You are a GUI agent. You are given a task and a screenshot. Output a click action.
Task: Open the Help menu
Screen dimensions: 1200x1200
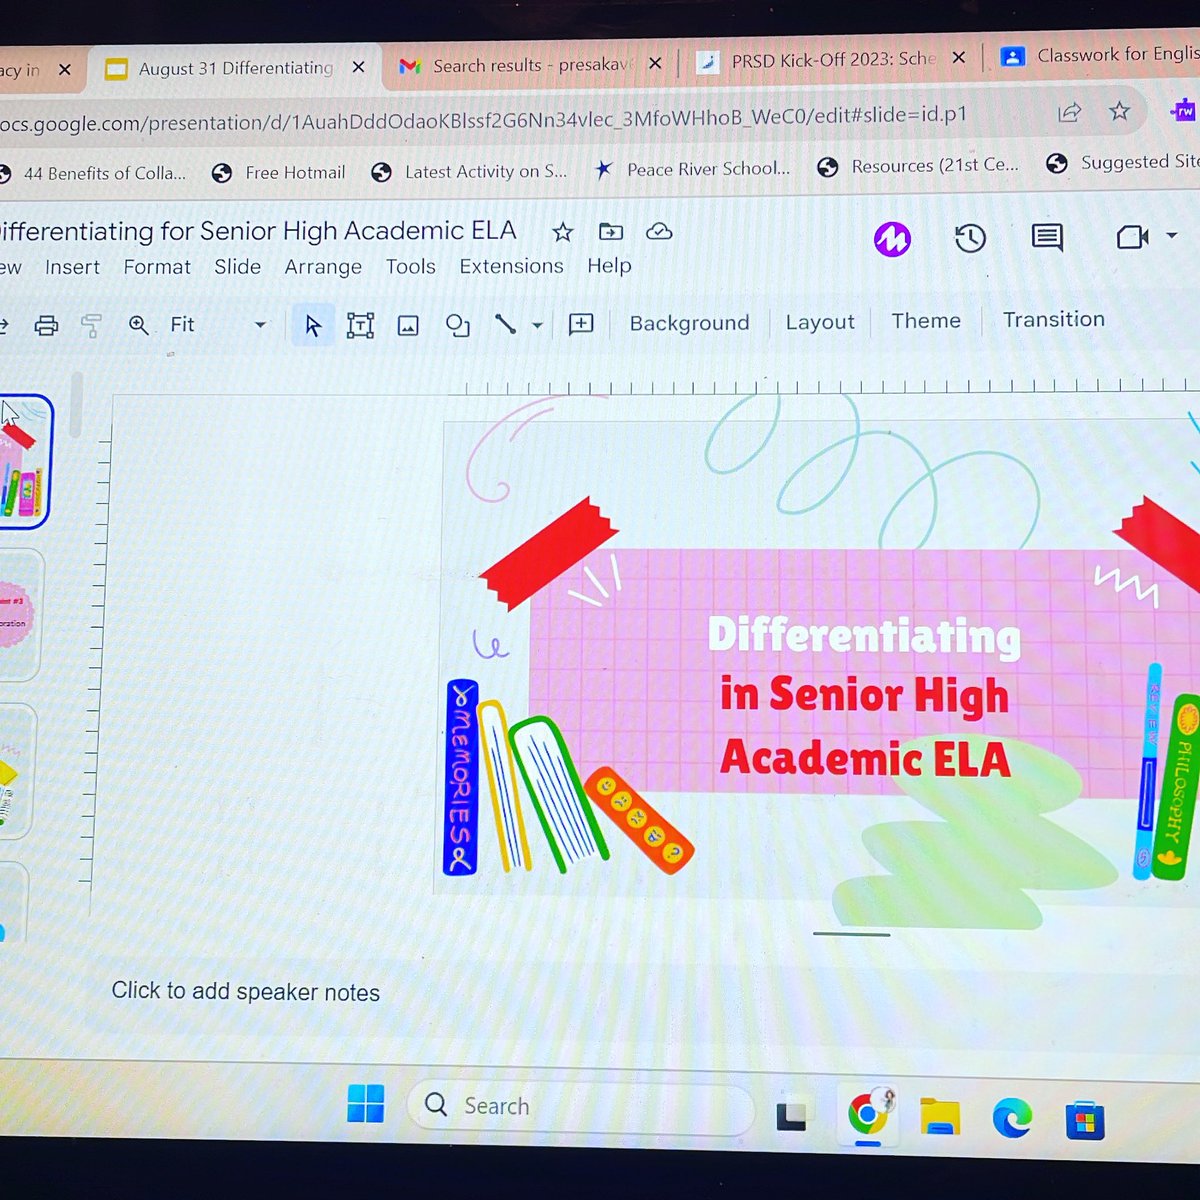click(609, 266)
